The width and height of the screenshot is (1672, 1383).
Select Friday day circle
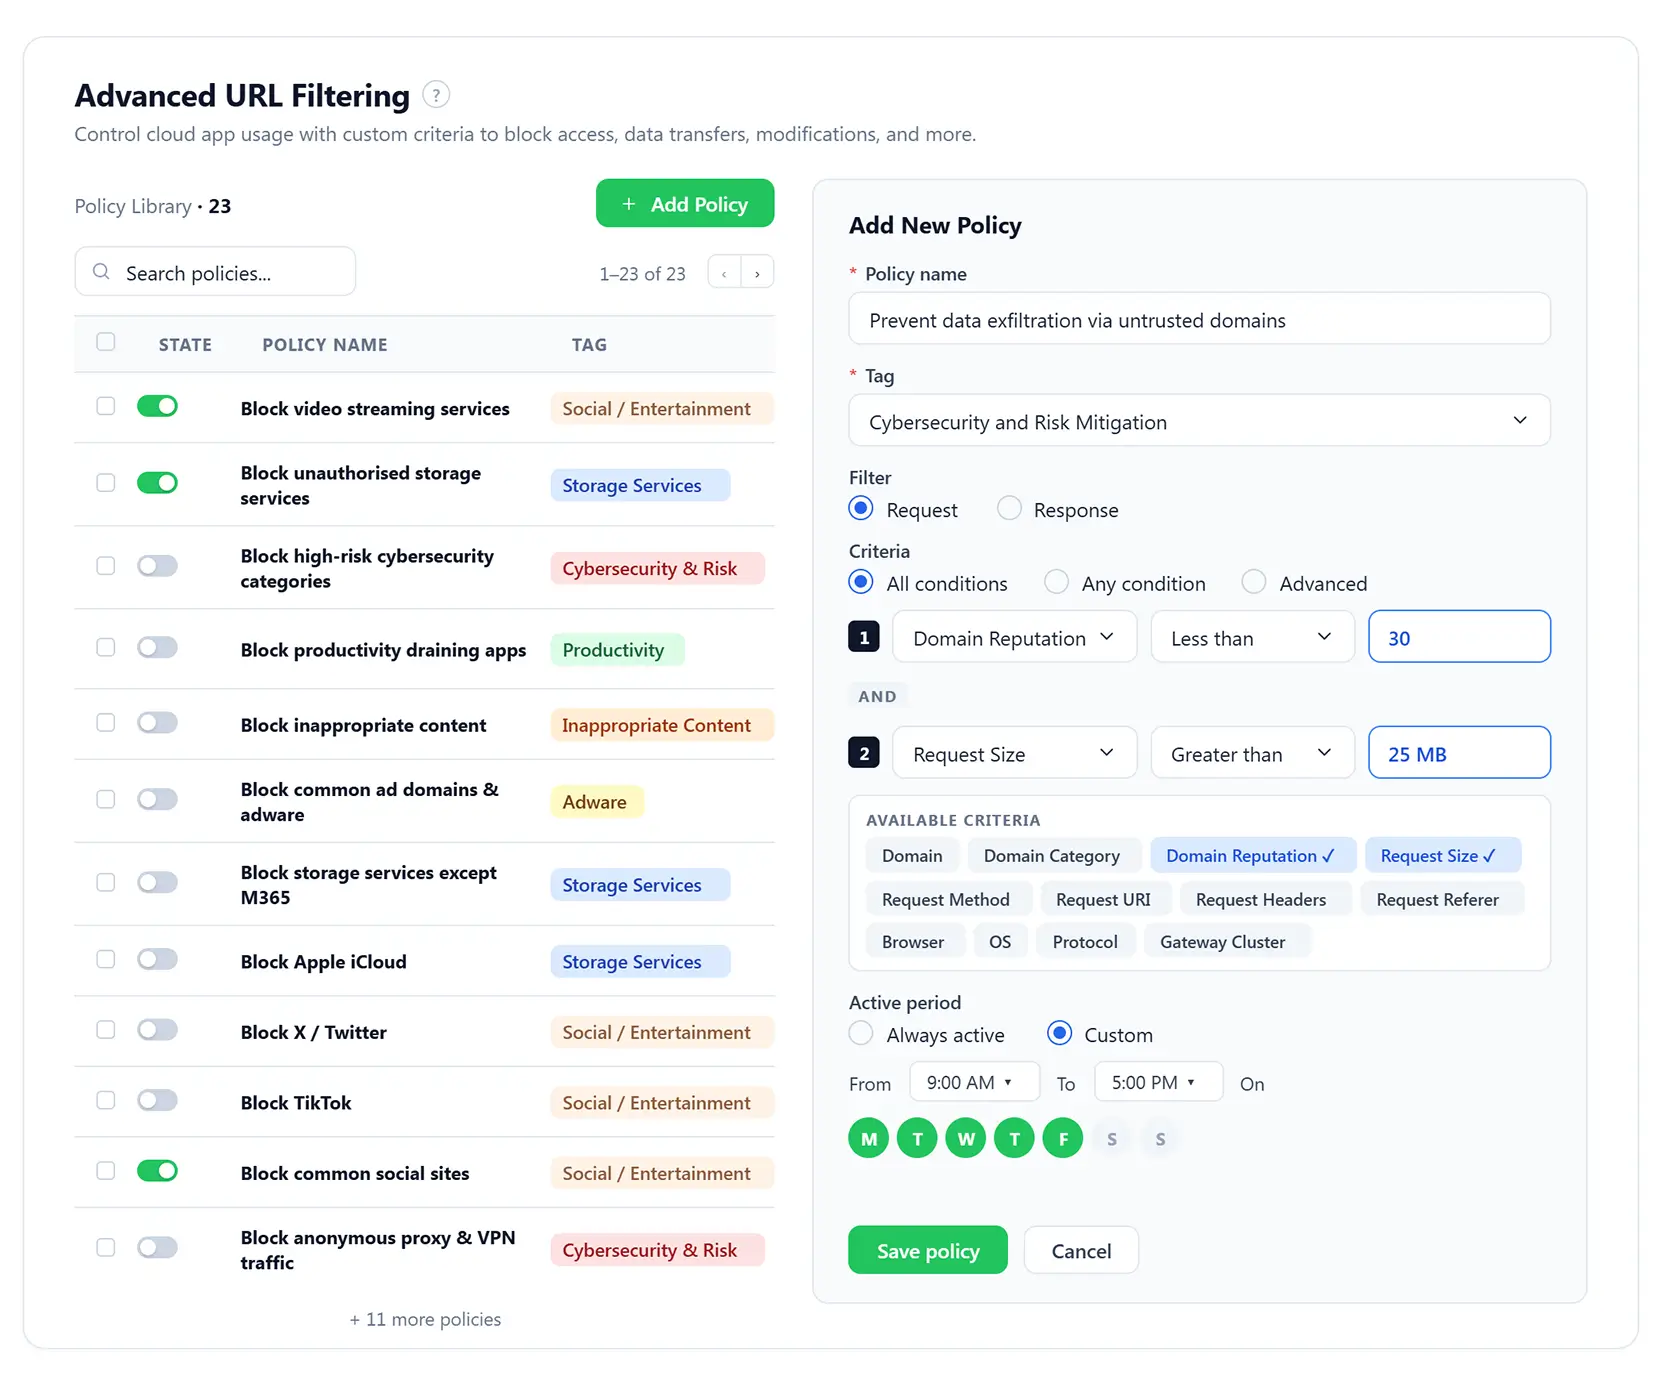(1063, 1138)
